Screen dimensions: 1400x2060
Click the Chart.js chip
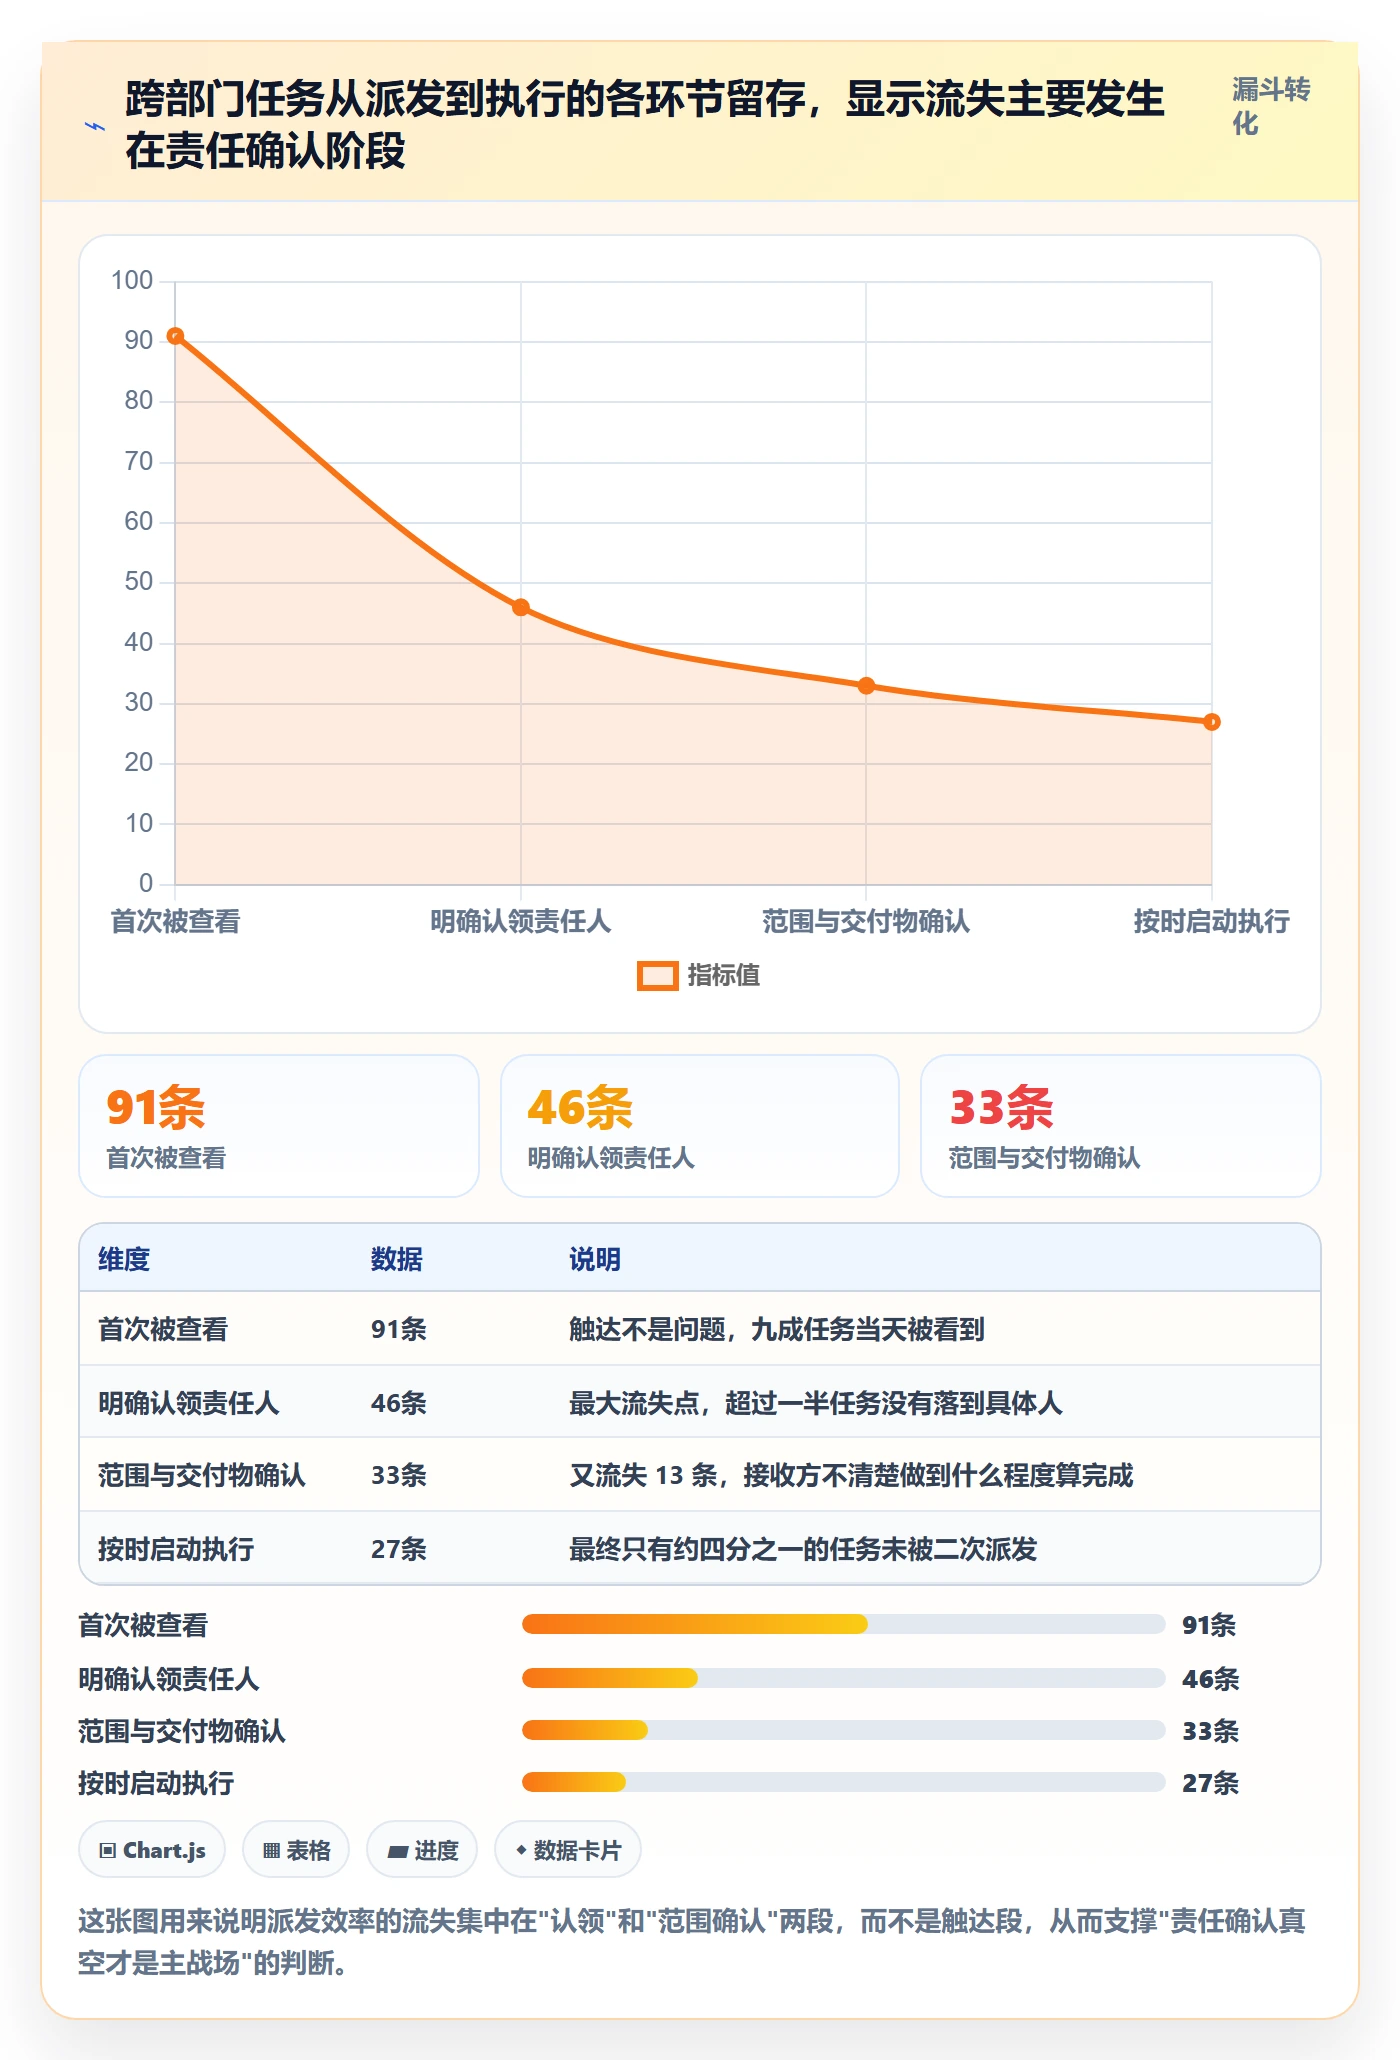(x=152, y=1850)
